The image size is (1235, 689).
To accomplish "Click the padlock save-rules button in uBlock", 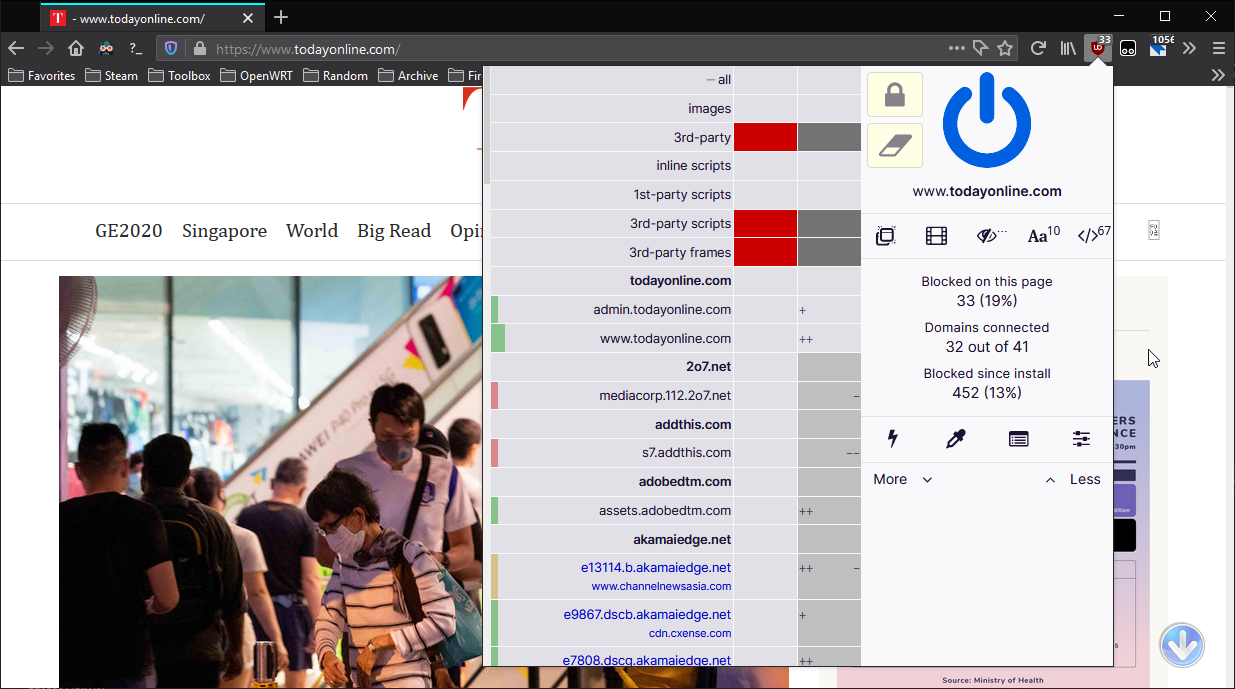I will coord(894,95).
